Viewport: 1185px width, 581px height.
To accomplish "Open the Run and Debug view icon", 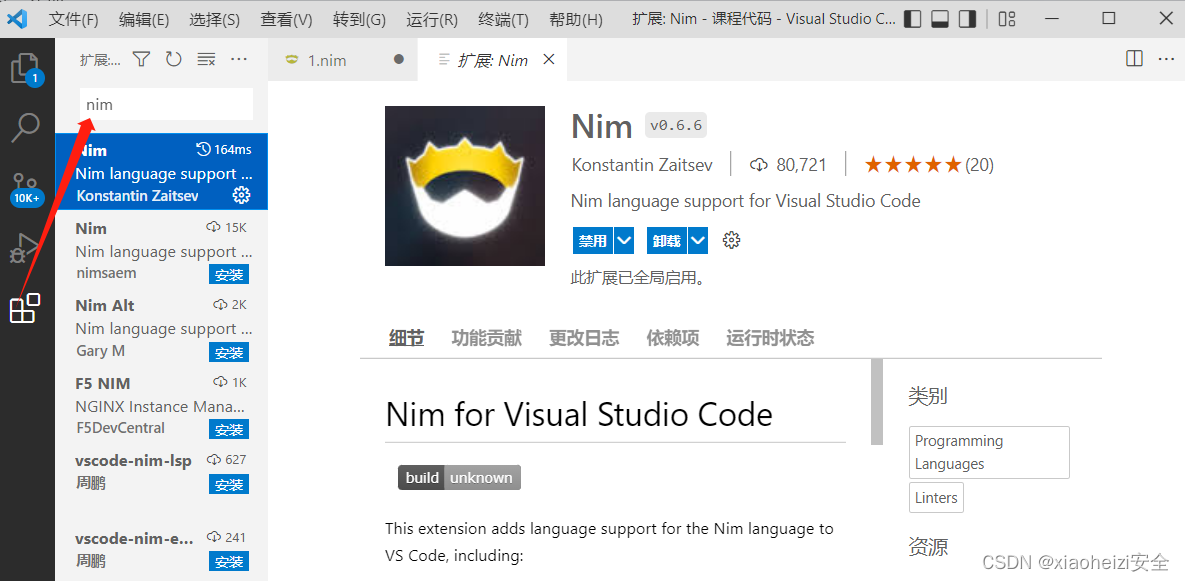I will pyautogui.click(x=26, y=248).
